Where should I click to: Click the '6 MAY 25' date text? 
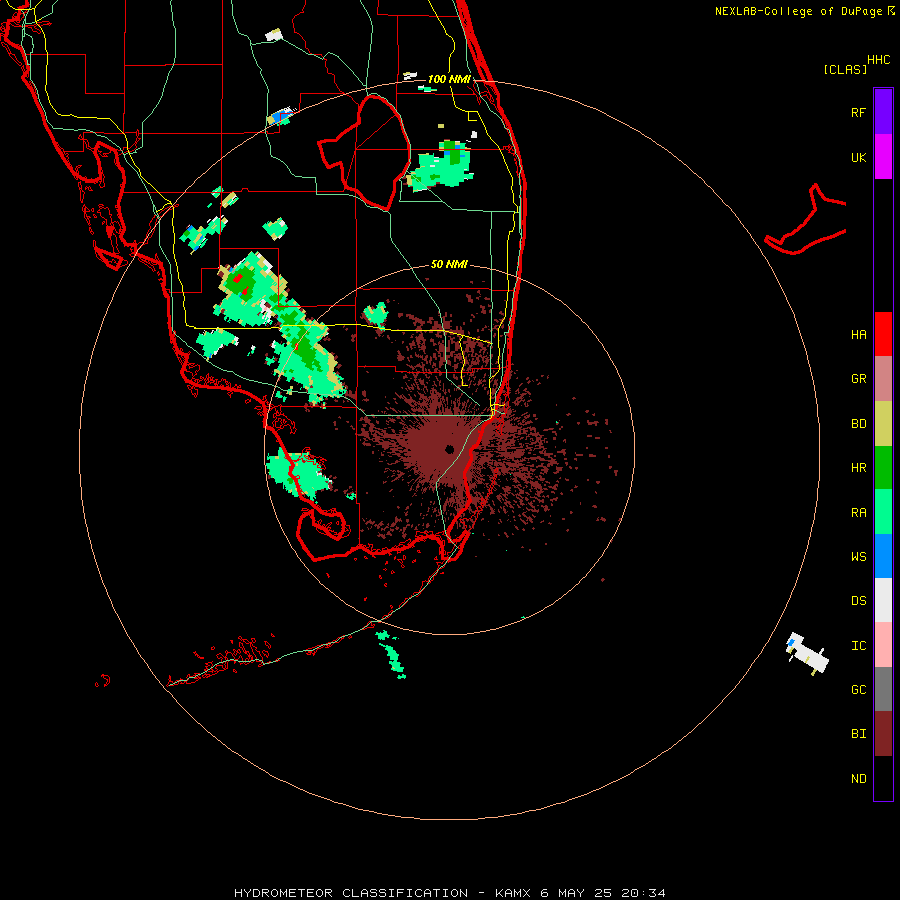(x=577, y=893)
